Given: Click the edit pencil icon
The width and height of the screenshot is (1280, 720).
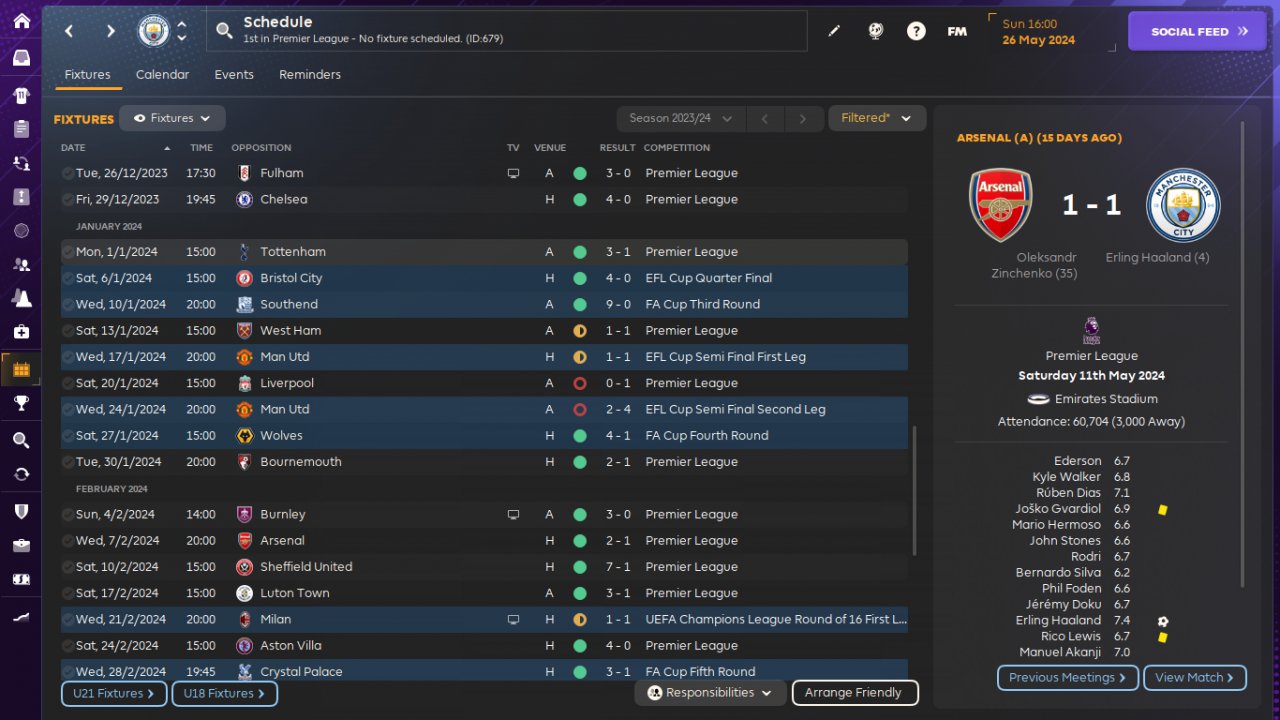Looking at the screenshot, I should (x=834, y=31).
